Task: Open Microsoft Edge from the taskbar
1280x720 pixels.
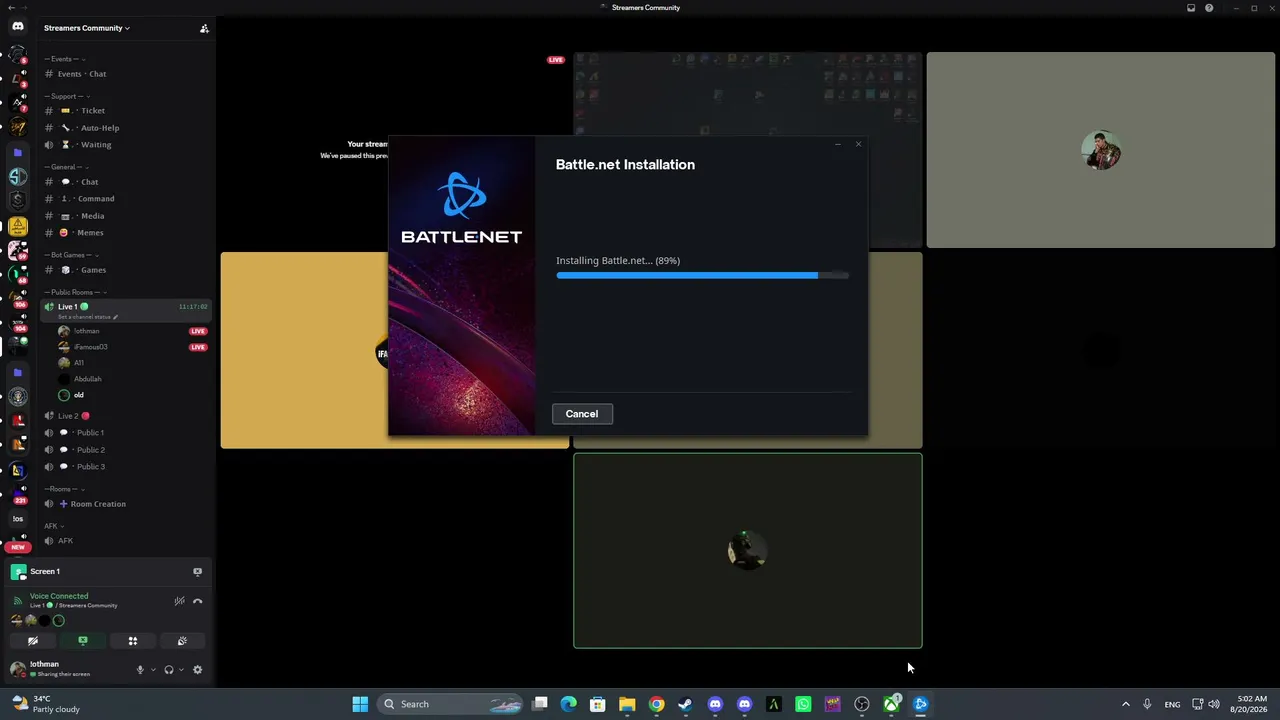Action: (569, 704)
